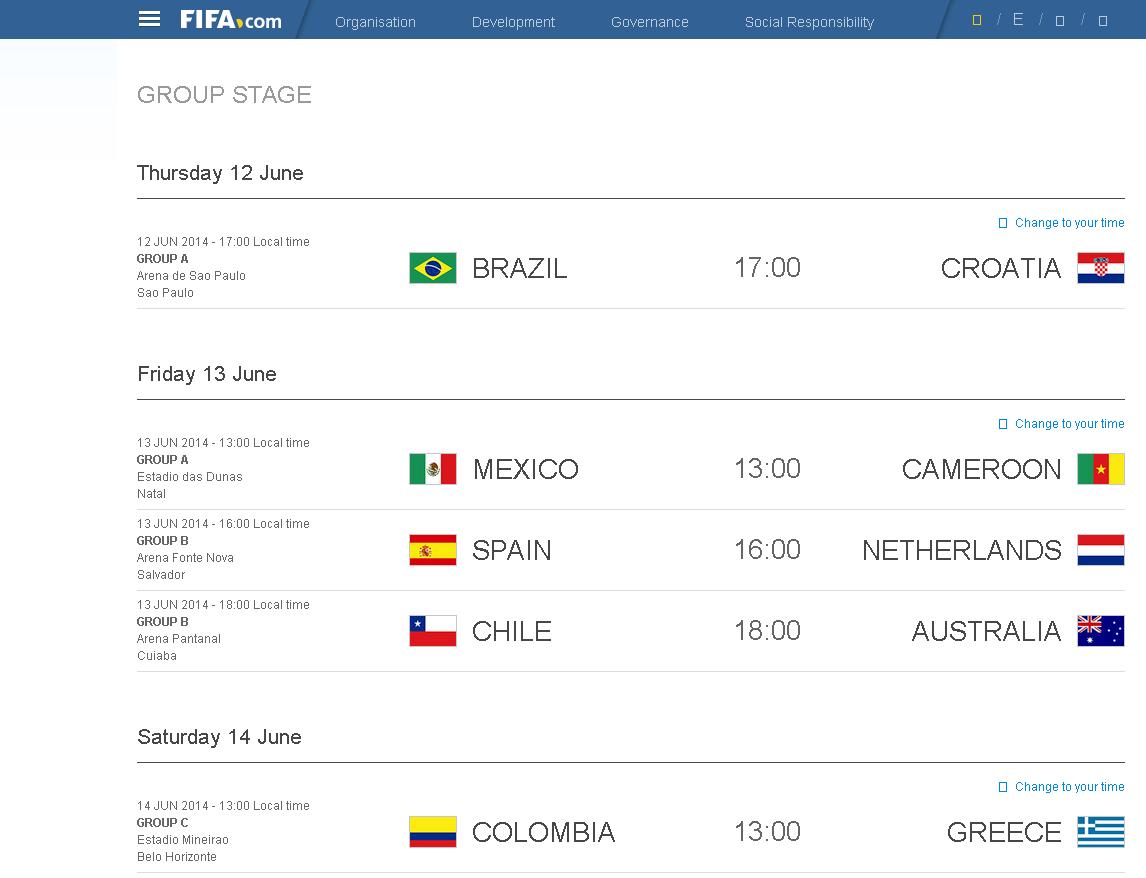Open the hamburger menu next to FIFA.com

click(149, 19)
